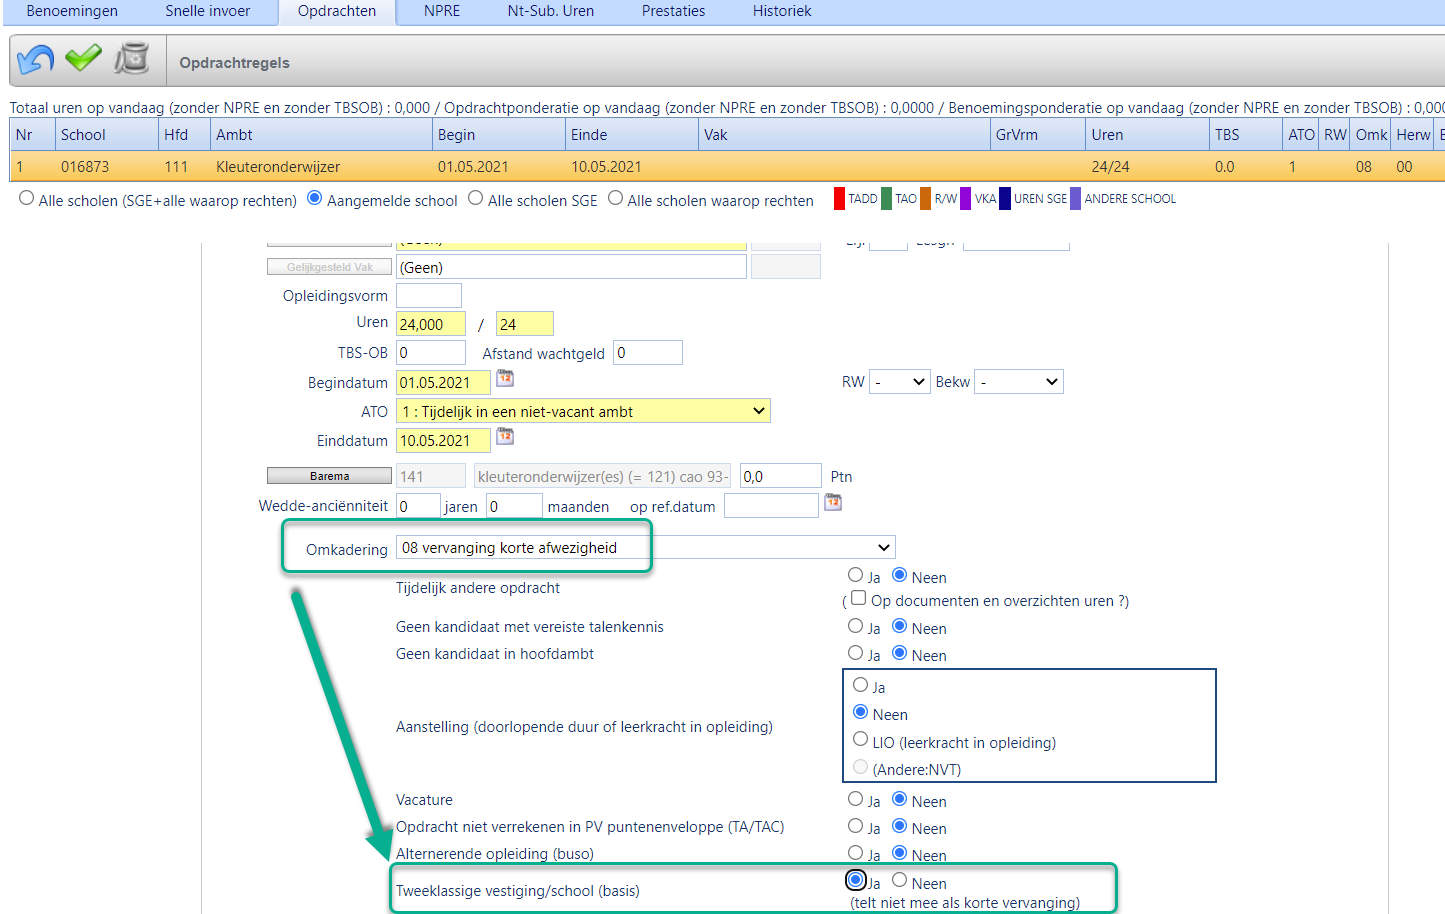Select the Opdrachten tab
This screenshot has width=1445, height=914.
pyautogui.click(x=337, y=11)
